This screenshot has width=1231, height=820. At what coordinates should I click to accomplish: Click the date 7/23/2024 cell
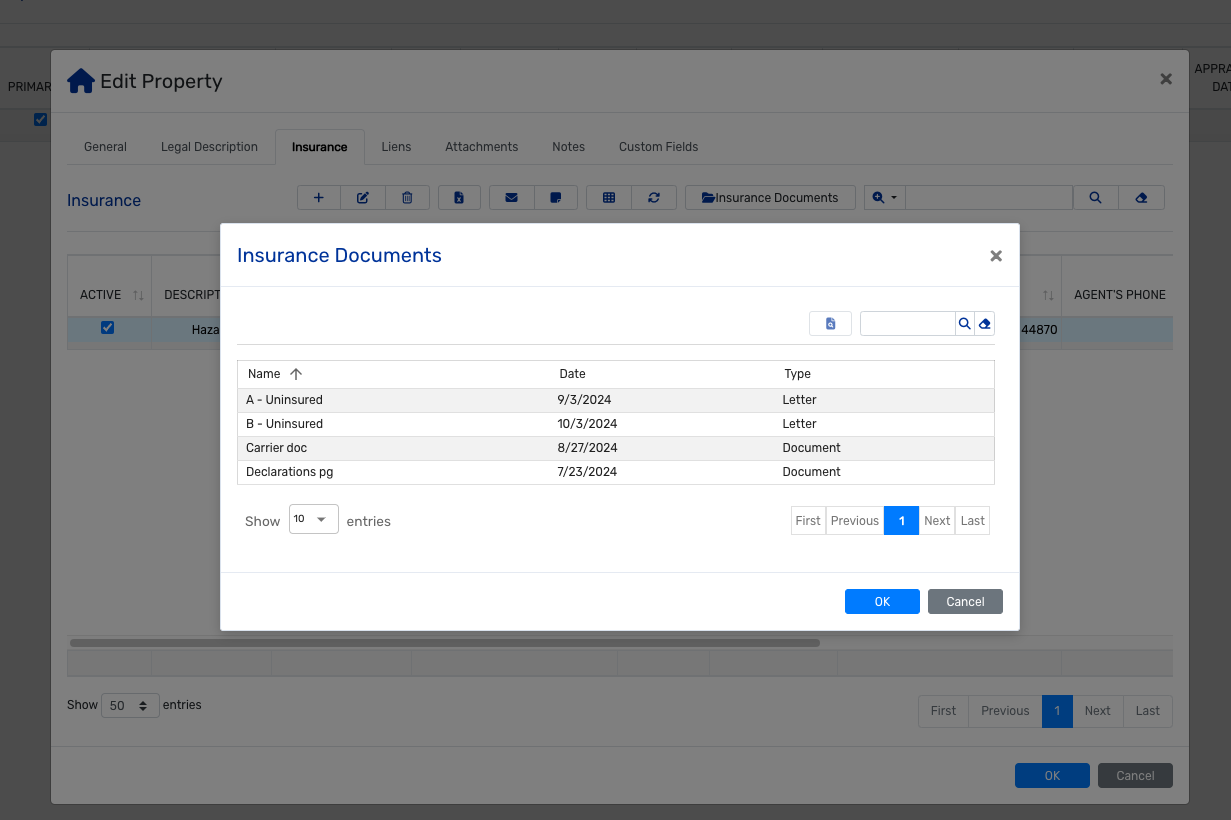(x=587, y=472)
